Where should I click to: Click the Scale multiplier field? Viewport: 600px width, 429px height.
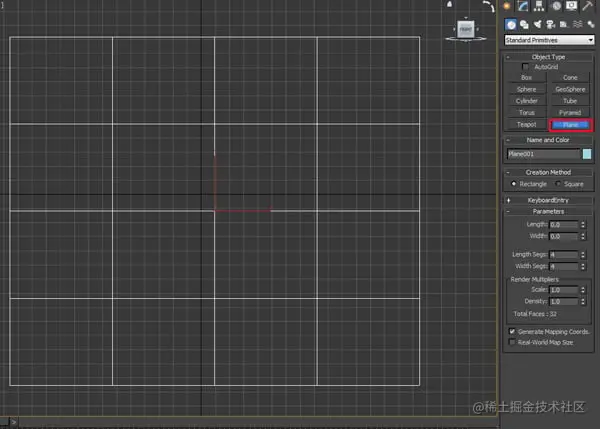click(x=564, y=290)
